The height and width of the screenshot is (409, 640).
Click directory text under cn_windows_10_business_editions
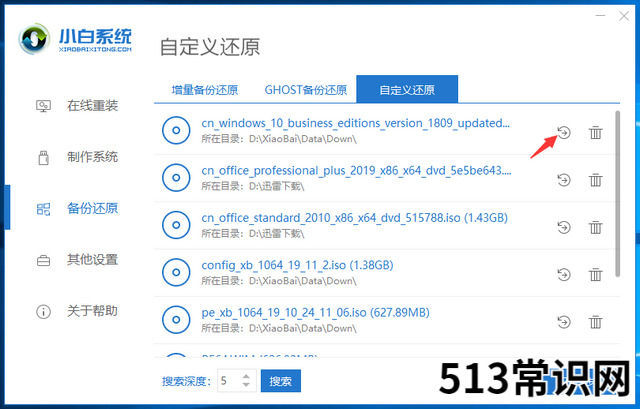click(279, 139)
